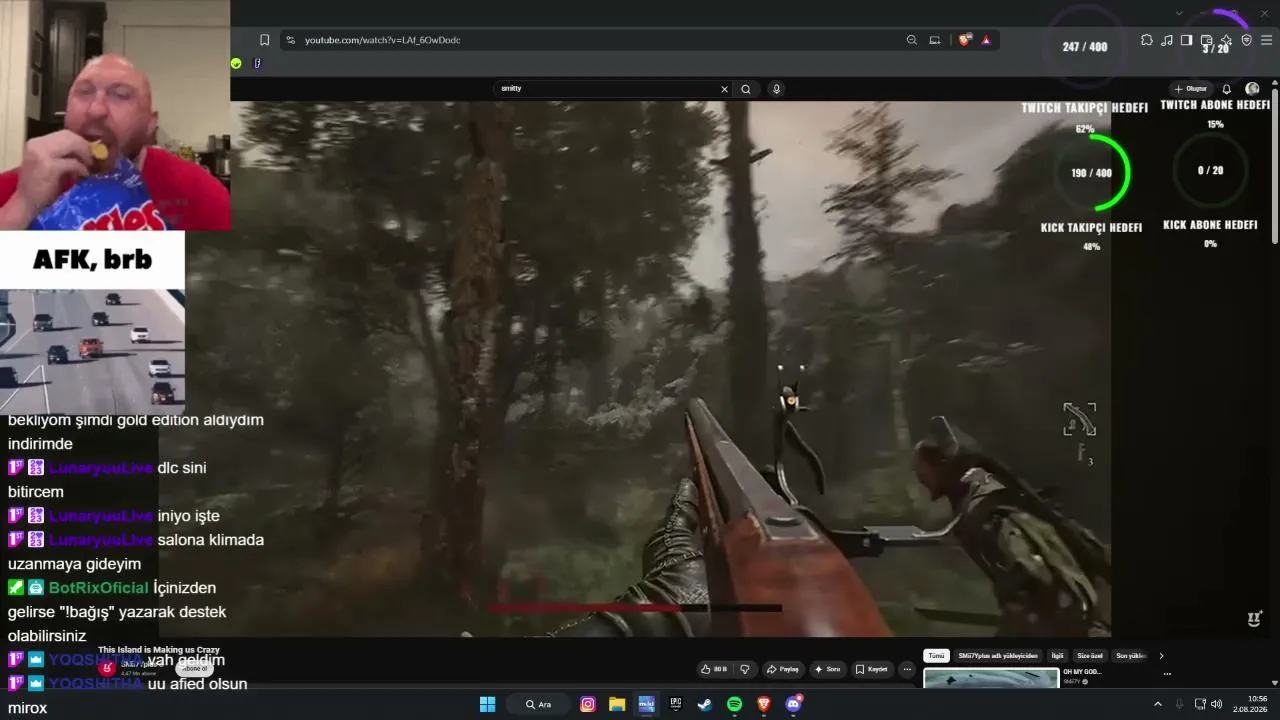The image size is (1280, 720).
Task: Select the SMii7Yplus uploader filter chip
Action: [998, 656]
